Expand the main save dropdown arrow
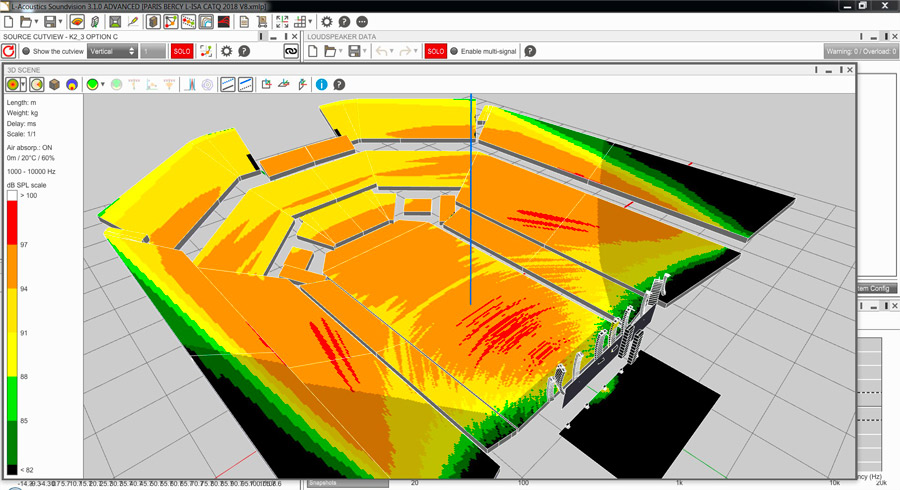This screenshot has height=490, width=900. pyautogui.click(x=60, y=22)
